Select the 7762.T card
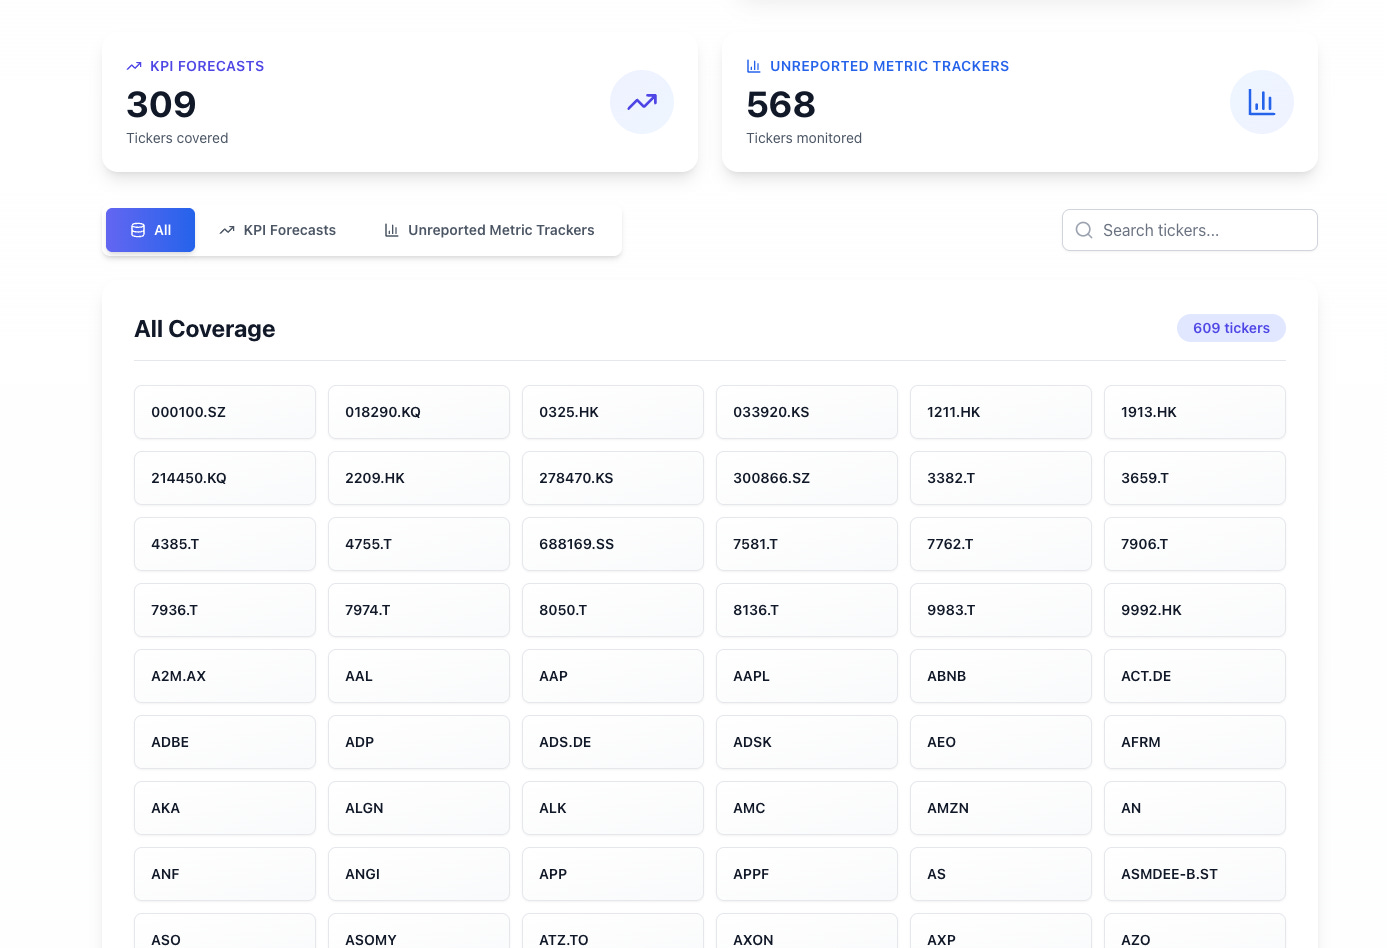 point(1001,544)
